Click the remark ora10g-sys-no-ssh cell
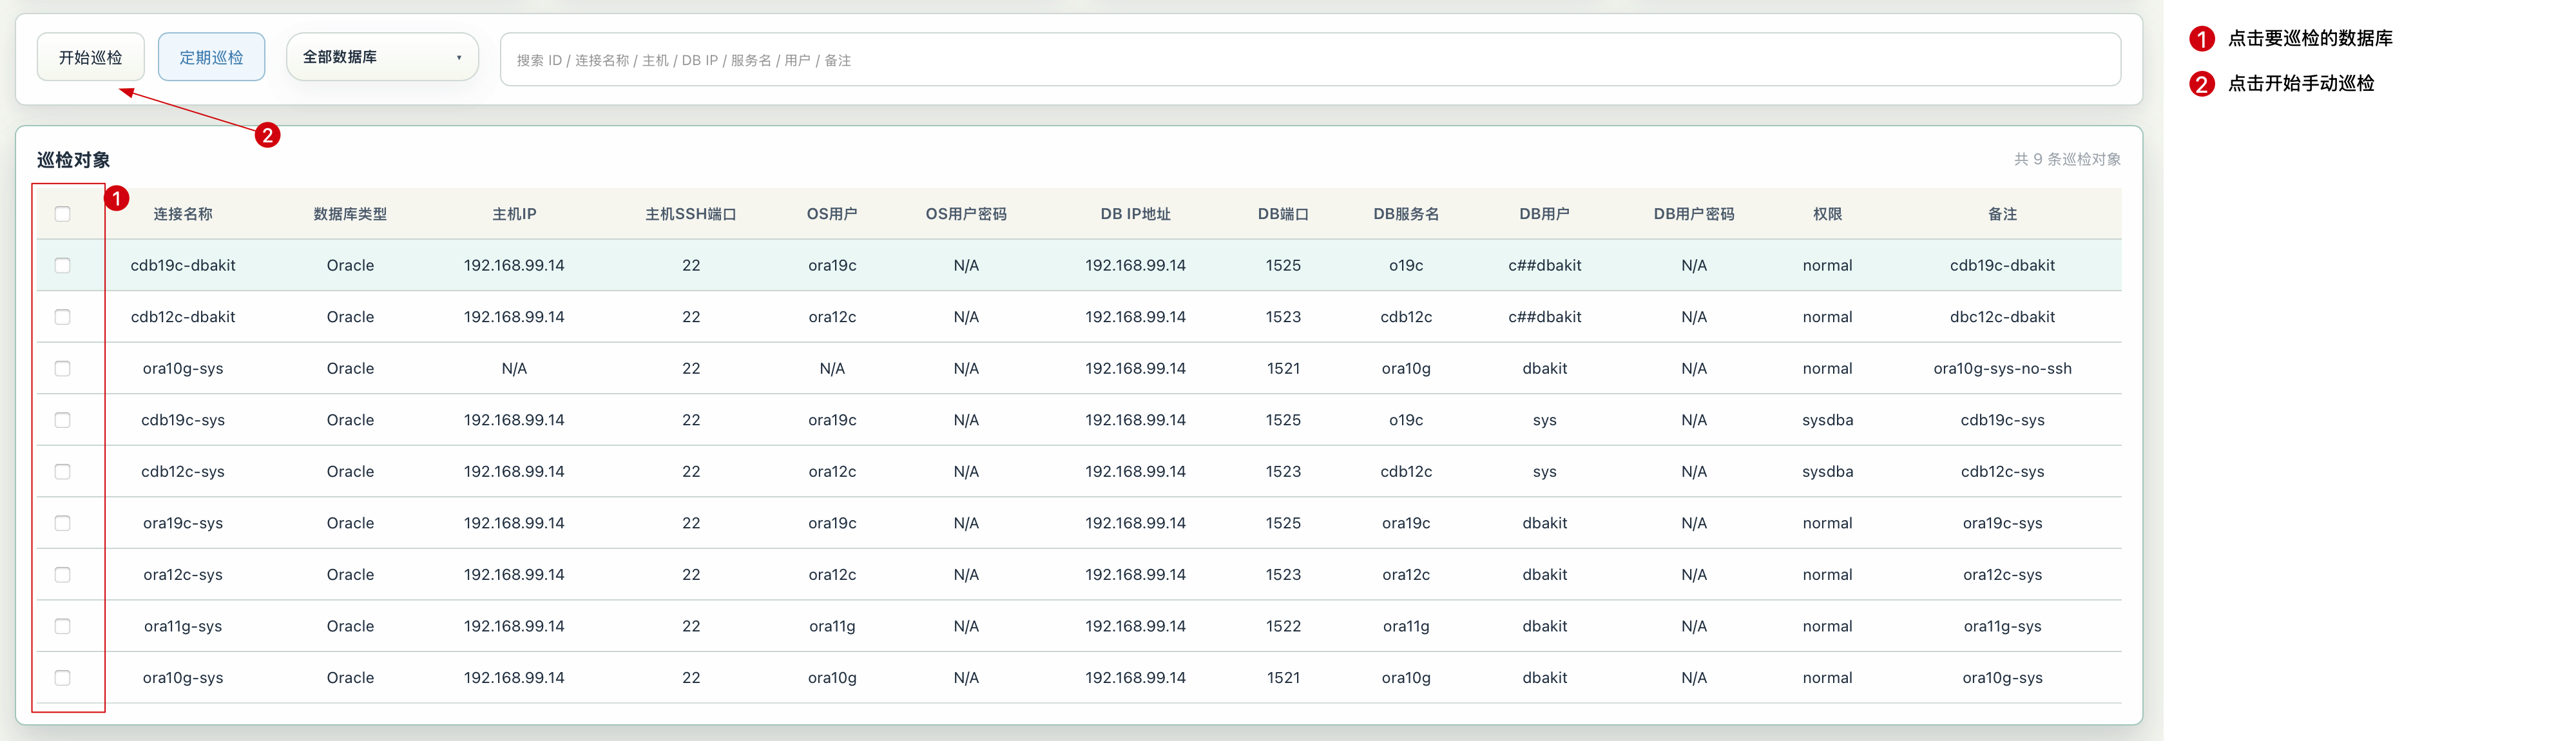Image resolution: width=2576 pixels, height=741 pixels. pos(2002,368)
